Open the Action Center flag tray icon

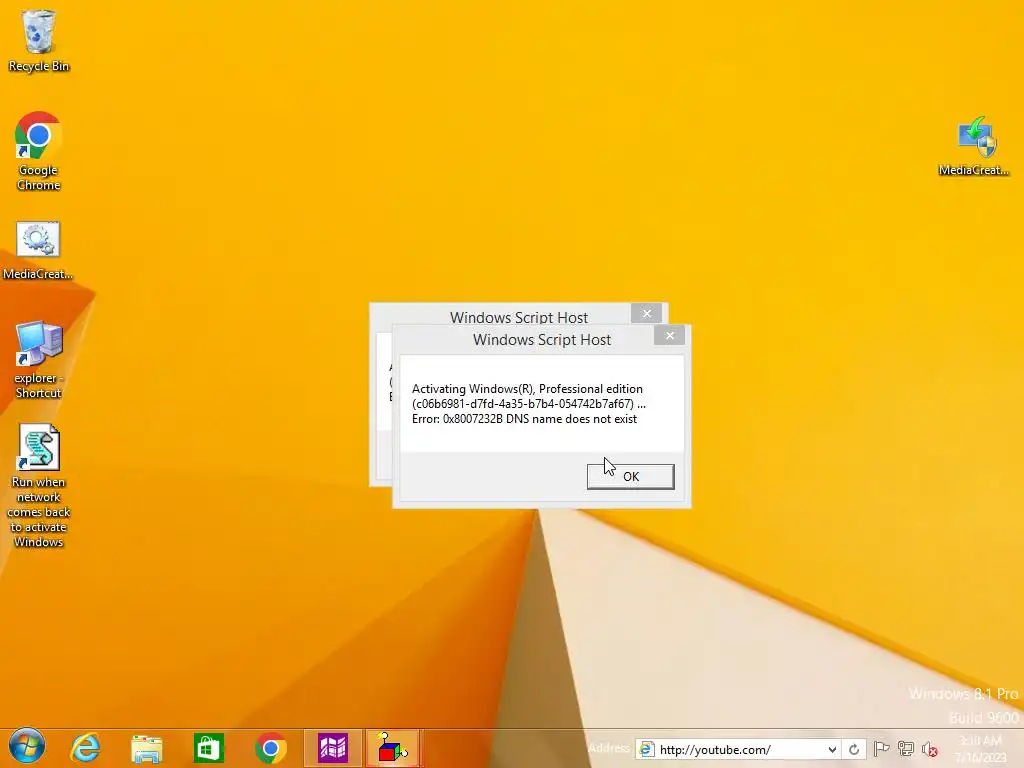coord(881,749)
